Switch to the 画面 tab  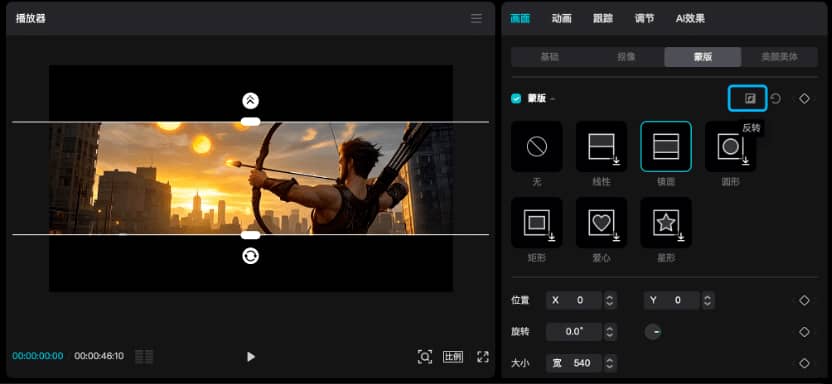520,19
